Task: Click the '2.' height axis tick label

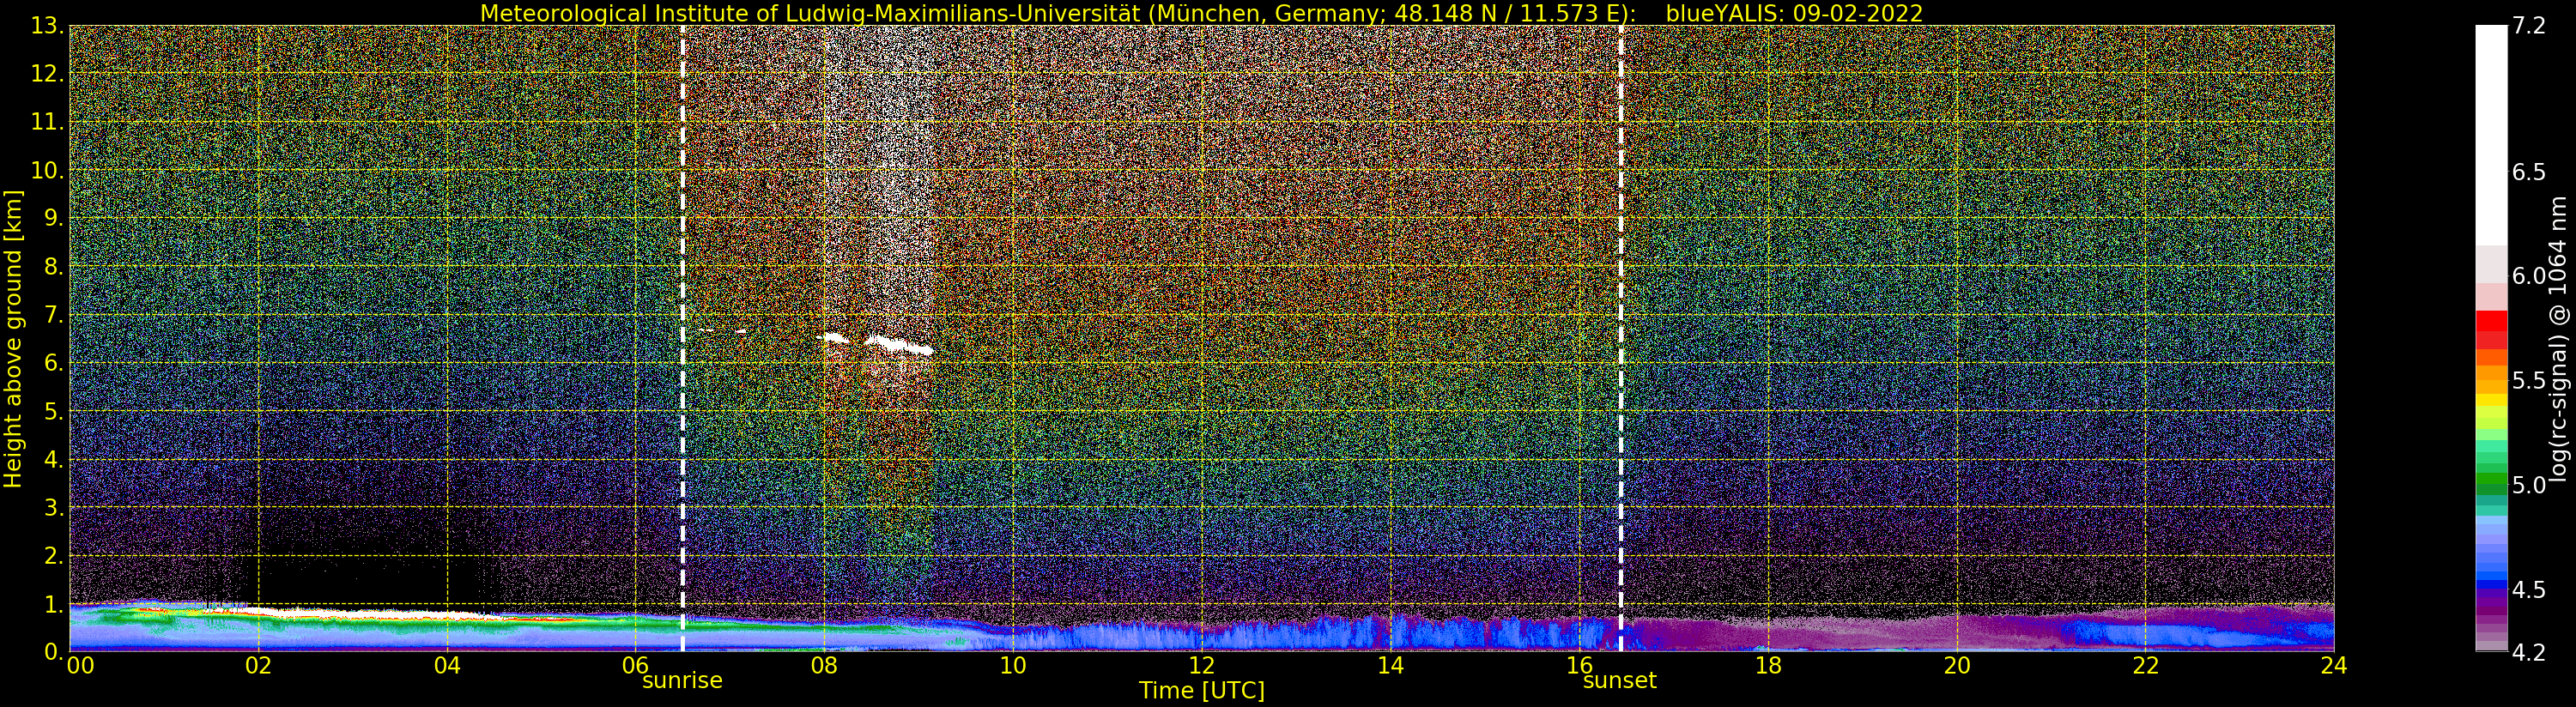Action: pos(53,556)
